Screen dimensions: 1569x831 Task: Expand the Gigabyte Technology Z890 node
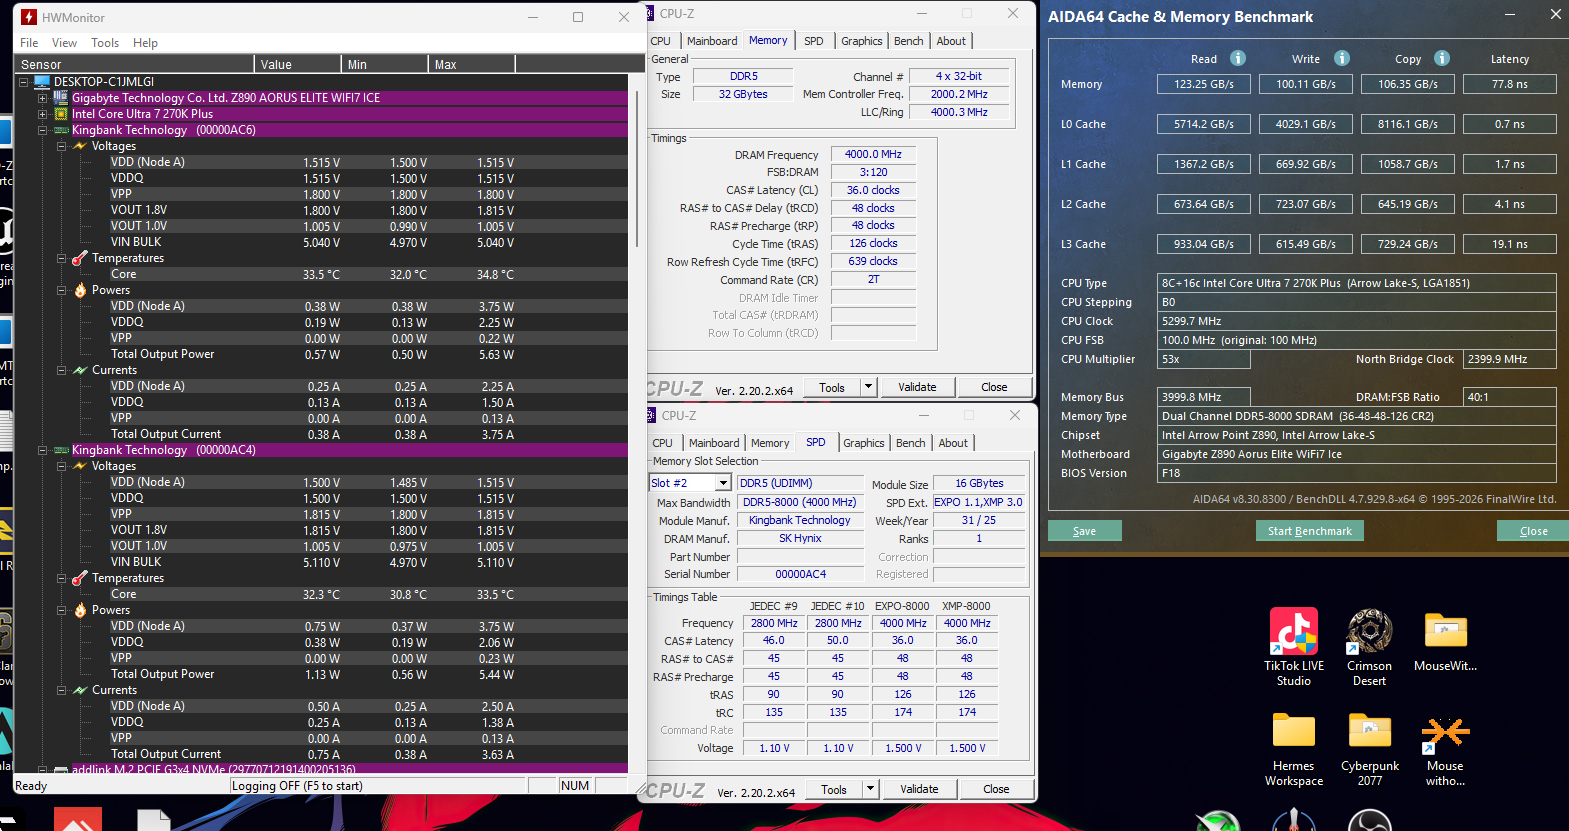(42, 98)
